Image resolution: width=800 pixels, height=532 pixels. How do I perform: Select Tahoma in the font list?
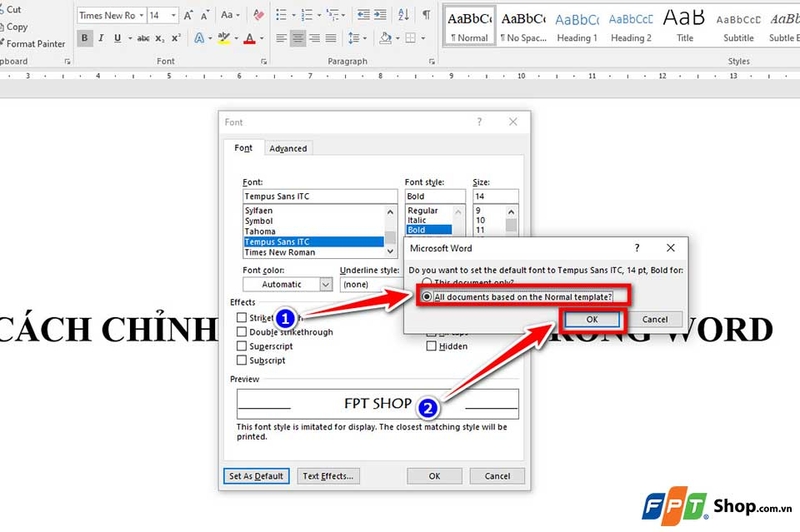[314, 231]
